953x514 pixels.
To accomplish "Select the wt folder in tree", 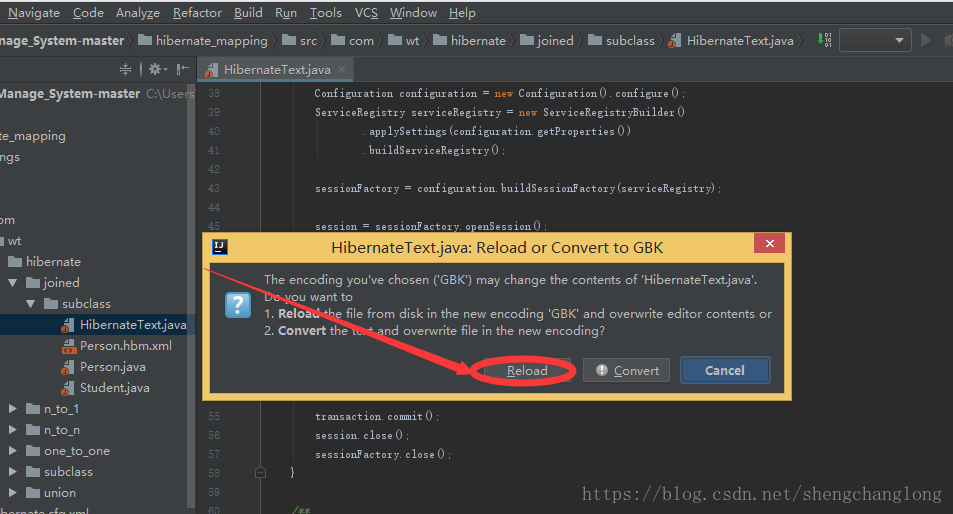I will tap(11, 241).
